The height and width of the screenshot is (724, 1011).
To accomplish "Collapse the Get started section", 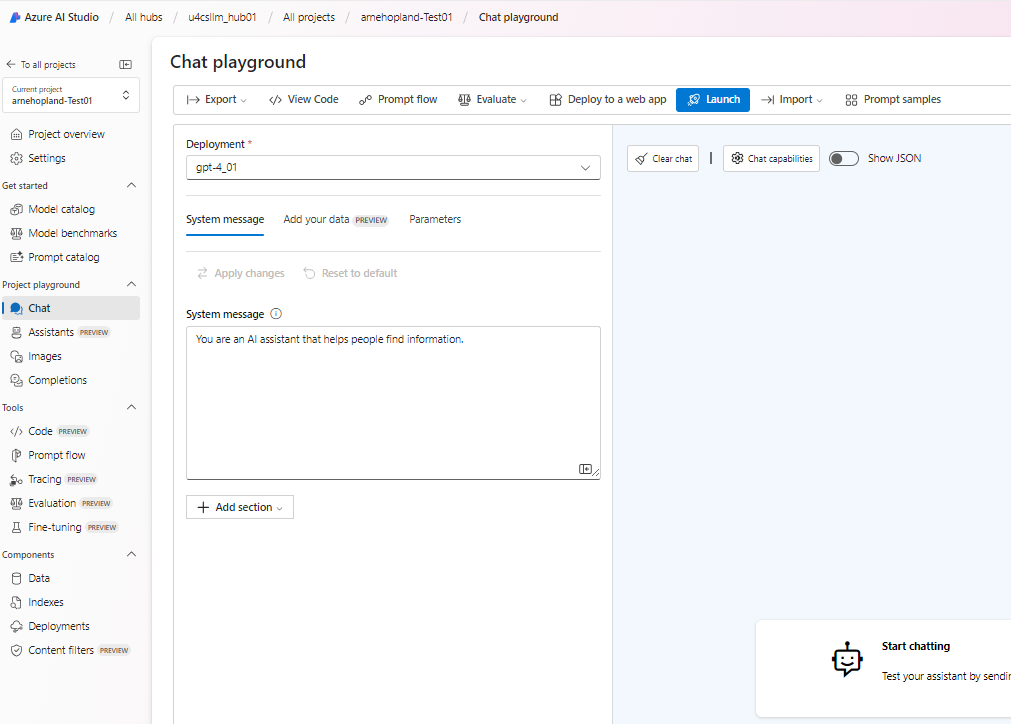I will (132, 185).
